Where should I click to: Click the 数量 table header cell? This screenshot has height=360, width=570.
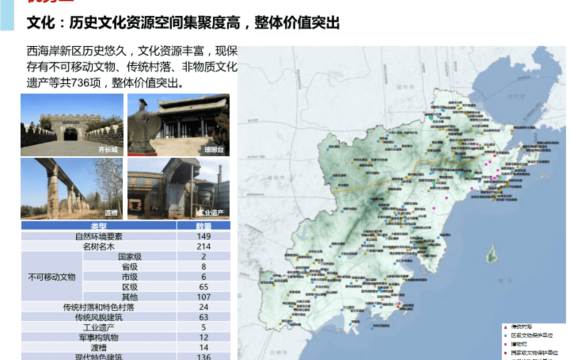(204, 225)
